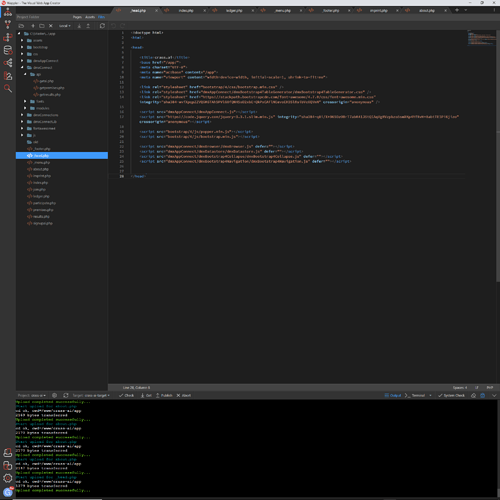Click the Publish button
The width and height of the screenshot is (500, 500).
click(x=164, y=395)
